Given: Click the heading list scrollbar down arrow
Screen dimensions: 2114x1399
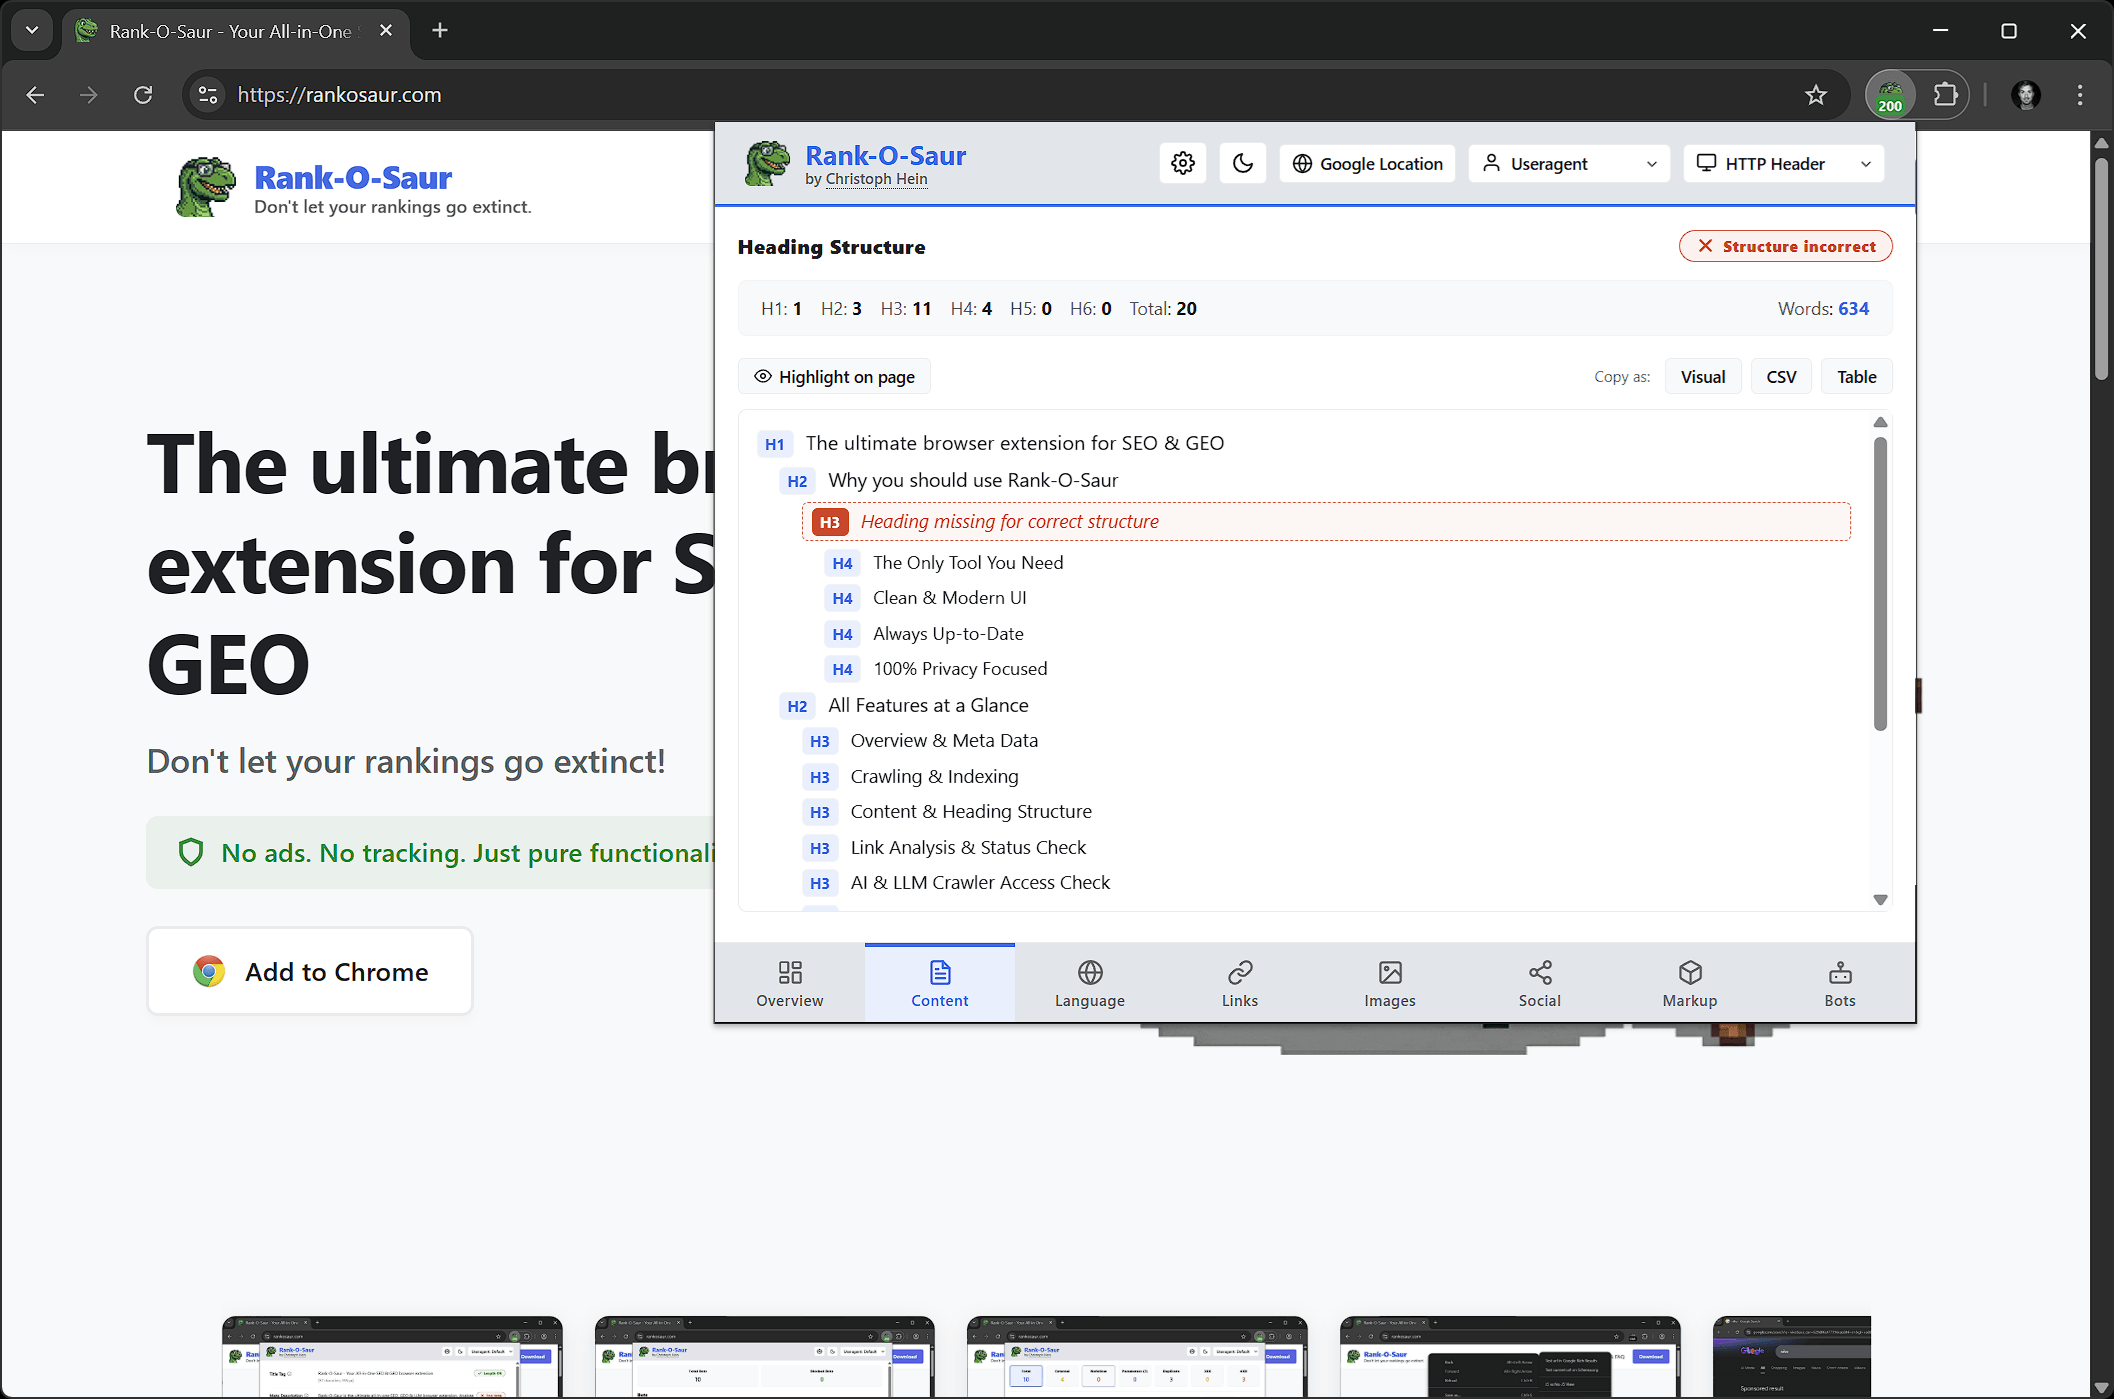Looking at the screenshot, I should pyautogui.click(x=1880, y=900).
